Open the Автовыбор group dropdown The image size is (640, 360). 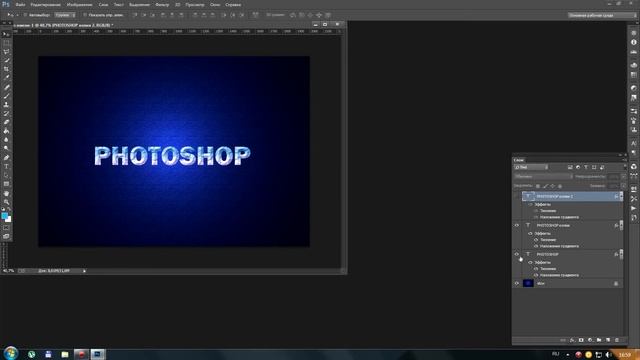coord(65,15)
